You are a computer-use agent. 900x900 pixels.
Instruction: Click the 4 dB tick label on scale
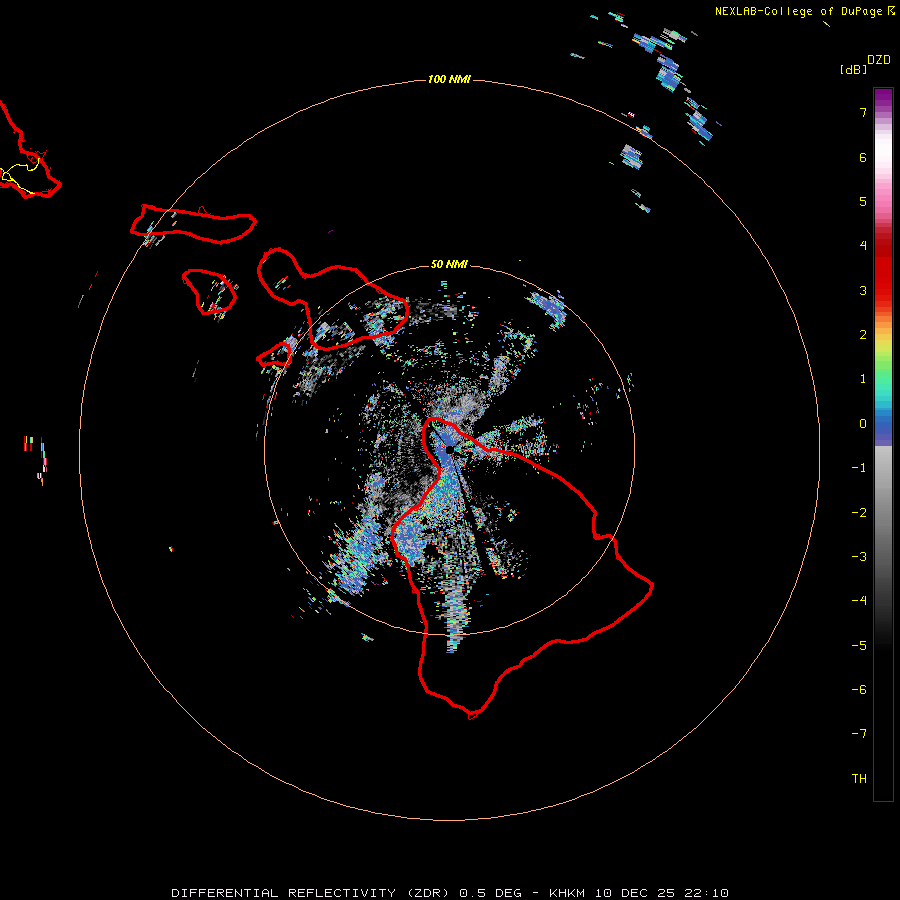click(863, 246)
